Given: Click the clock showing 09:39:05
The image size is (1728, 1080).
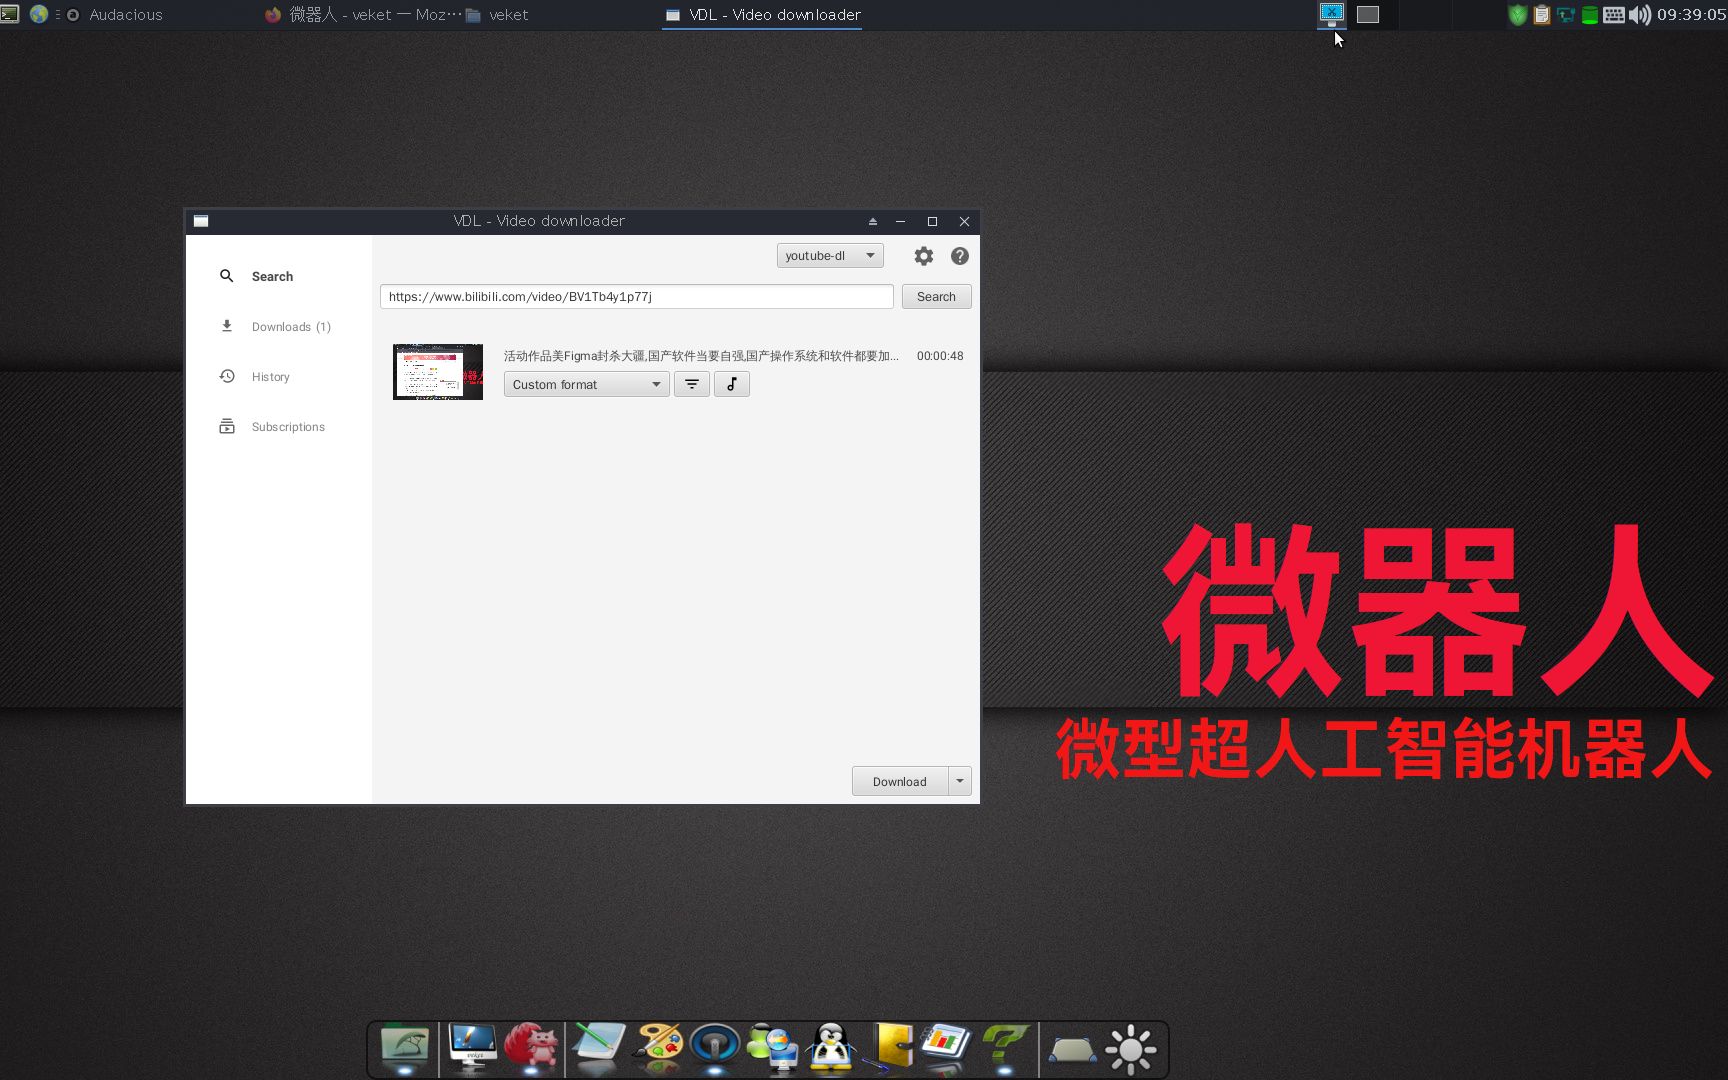Looking at the screenshot, I should pyautogui.click(x=1691, y=14).
